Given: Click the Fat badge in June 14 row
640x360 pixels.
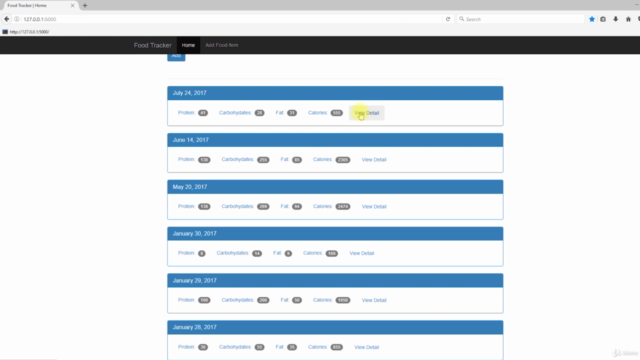Looking at the screenshot, I should [x=297, y=160].
